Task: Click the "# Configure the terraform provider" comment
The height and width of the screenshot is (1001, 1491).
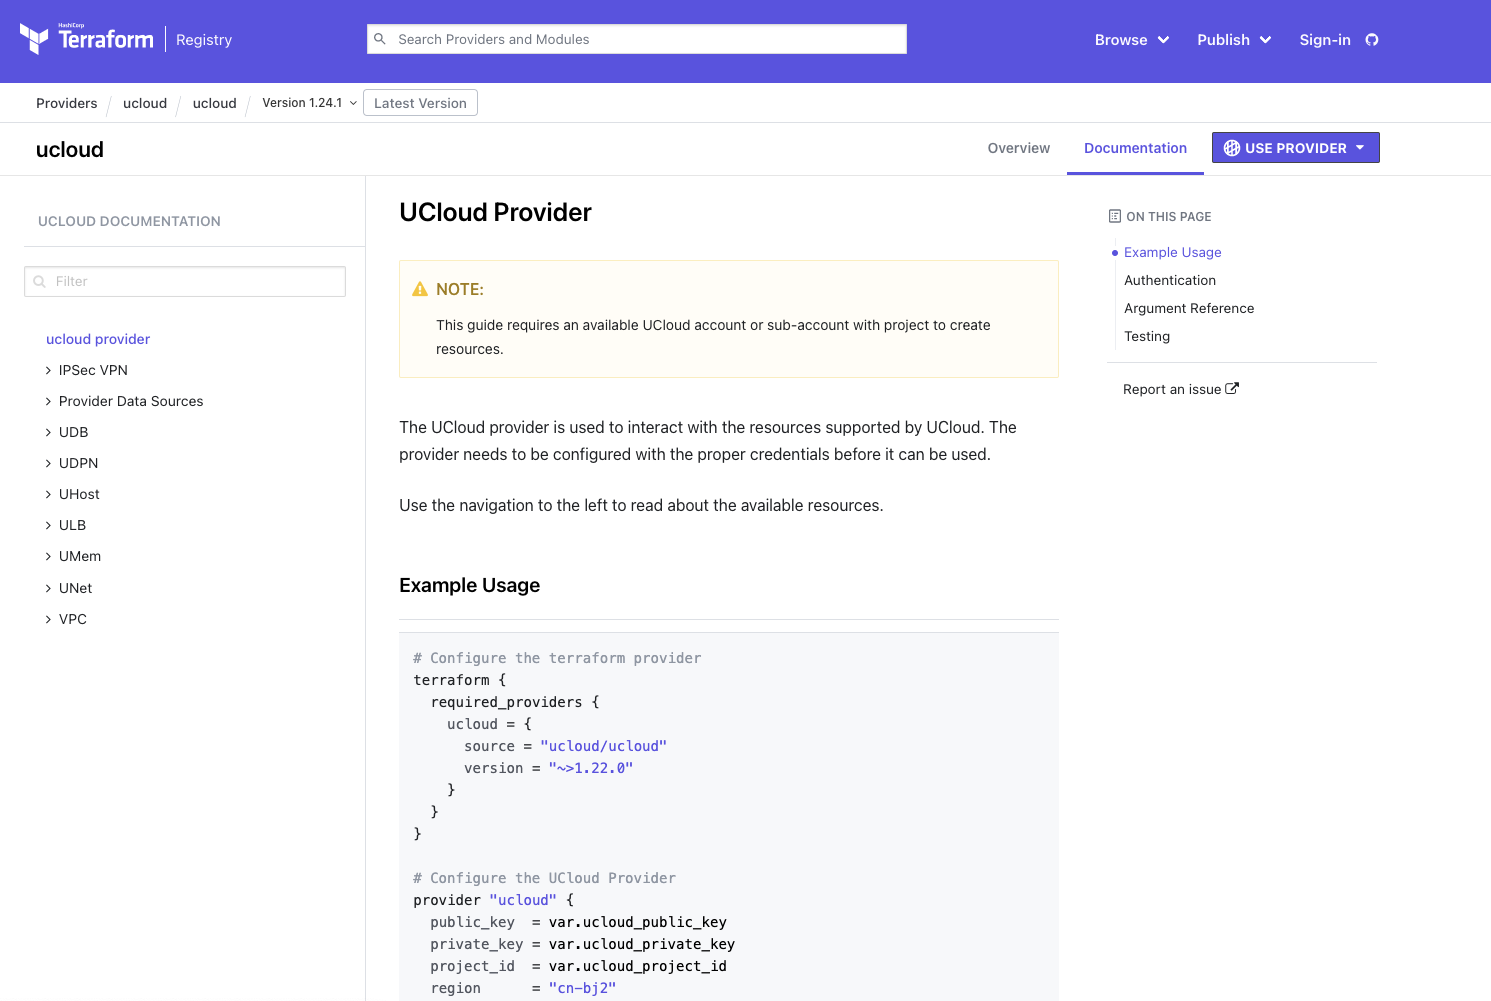Action: 557,658
